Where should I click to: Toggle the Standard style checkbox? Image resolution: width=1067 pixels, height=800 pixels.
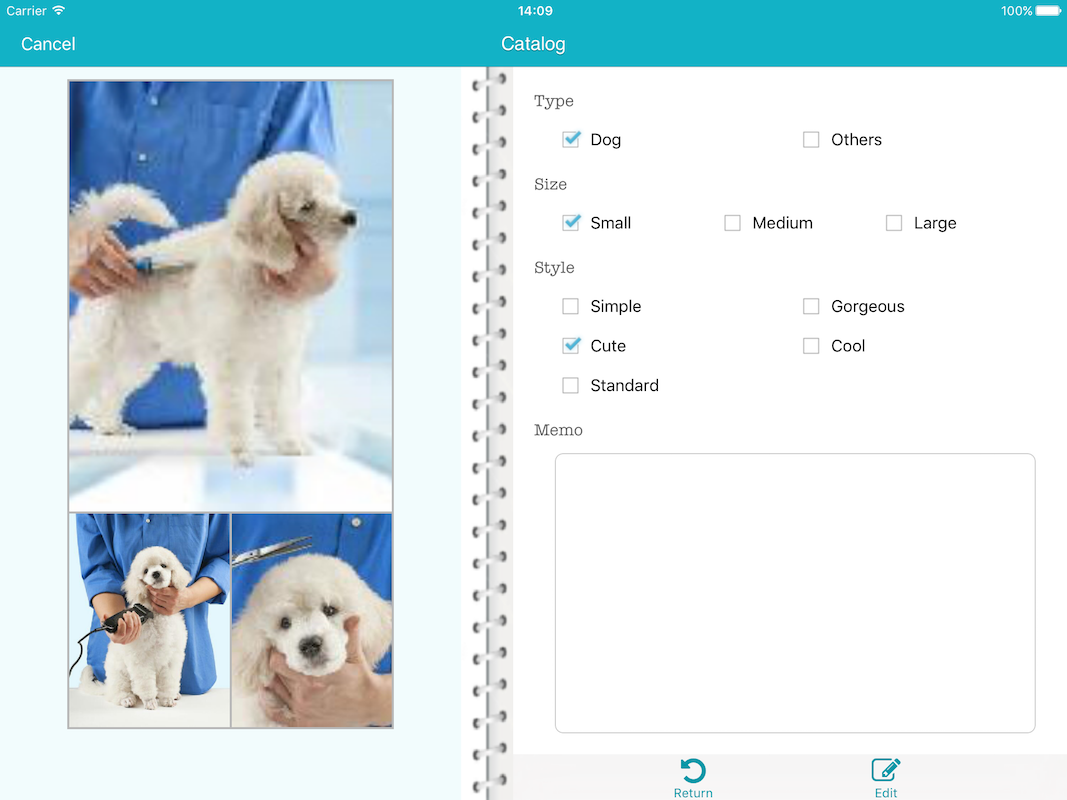tap(571, 386)
